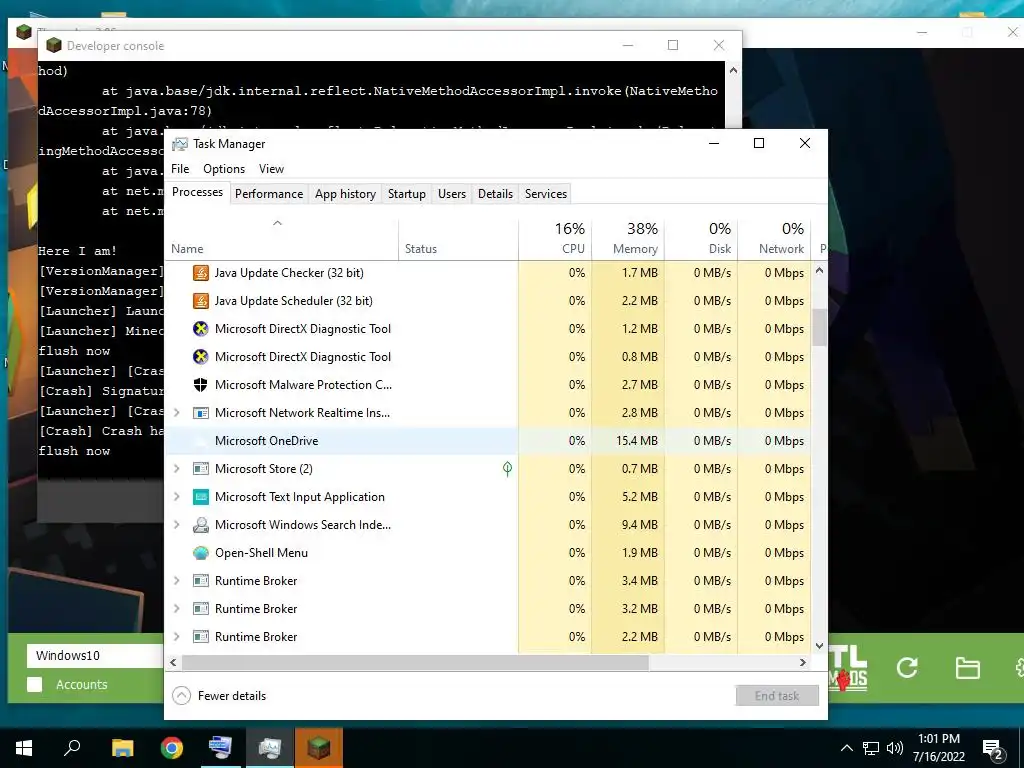The width and height of the screenshot is (1024, 768).
Task: Toggle the Accounts checkbox in launcher
Action: (x=35, y=684)
